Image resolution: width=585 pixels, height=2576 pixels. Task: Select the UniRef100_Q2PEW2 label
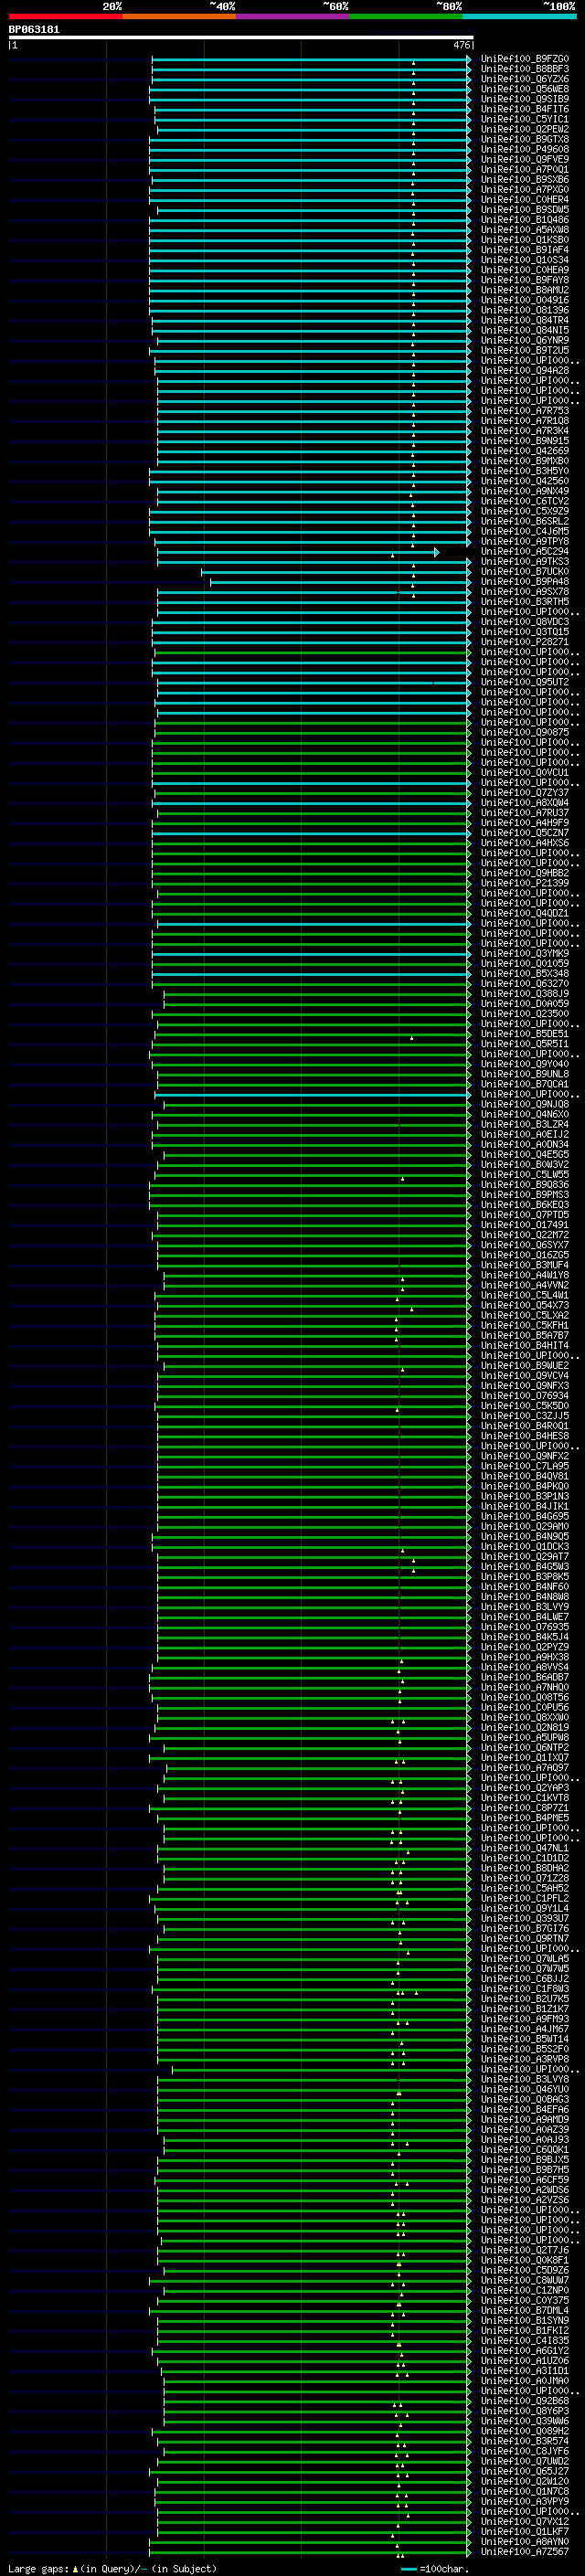pos(524,129)
